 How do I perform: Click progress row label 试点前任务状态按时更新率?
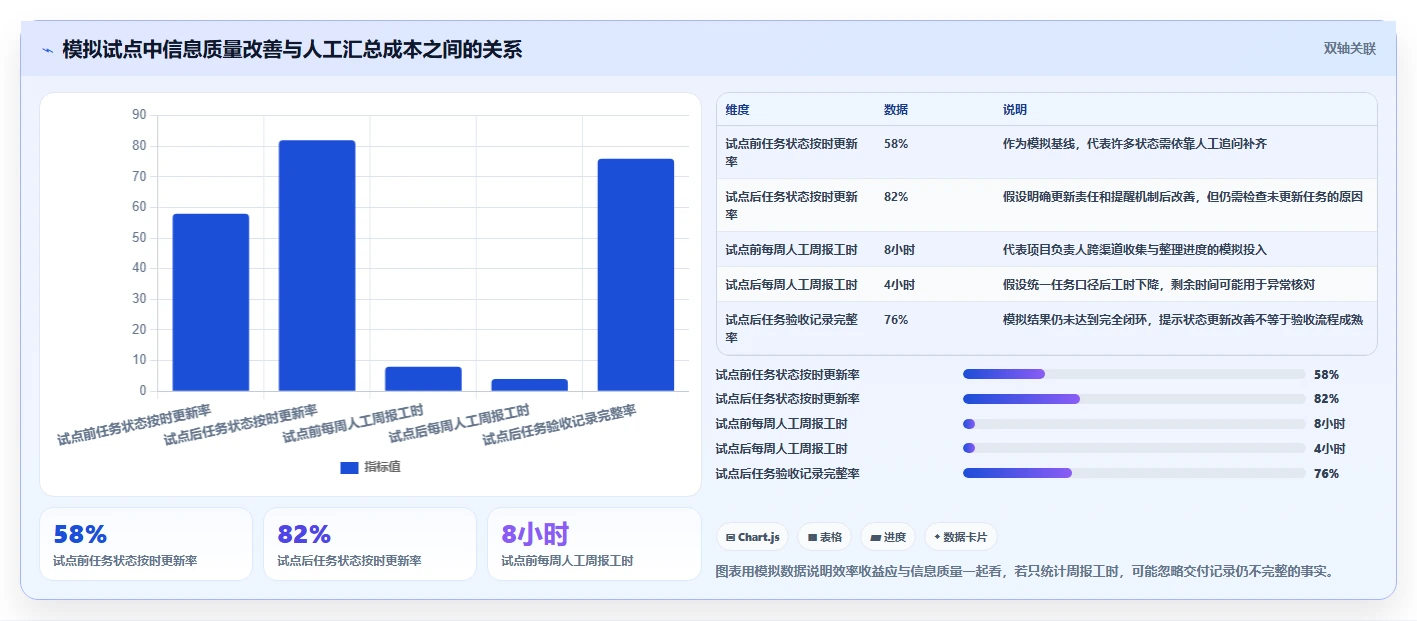[x=788, y=374]
